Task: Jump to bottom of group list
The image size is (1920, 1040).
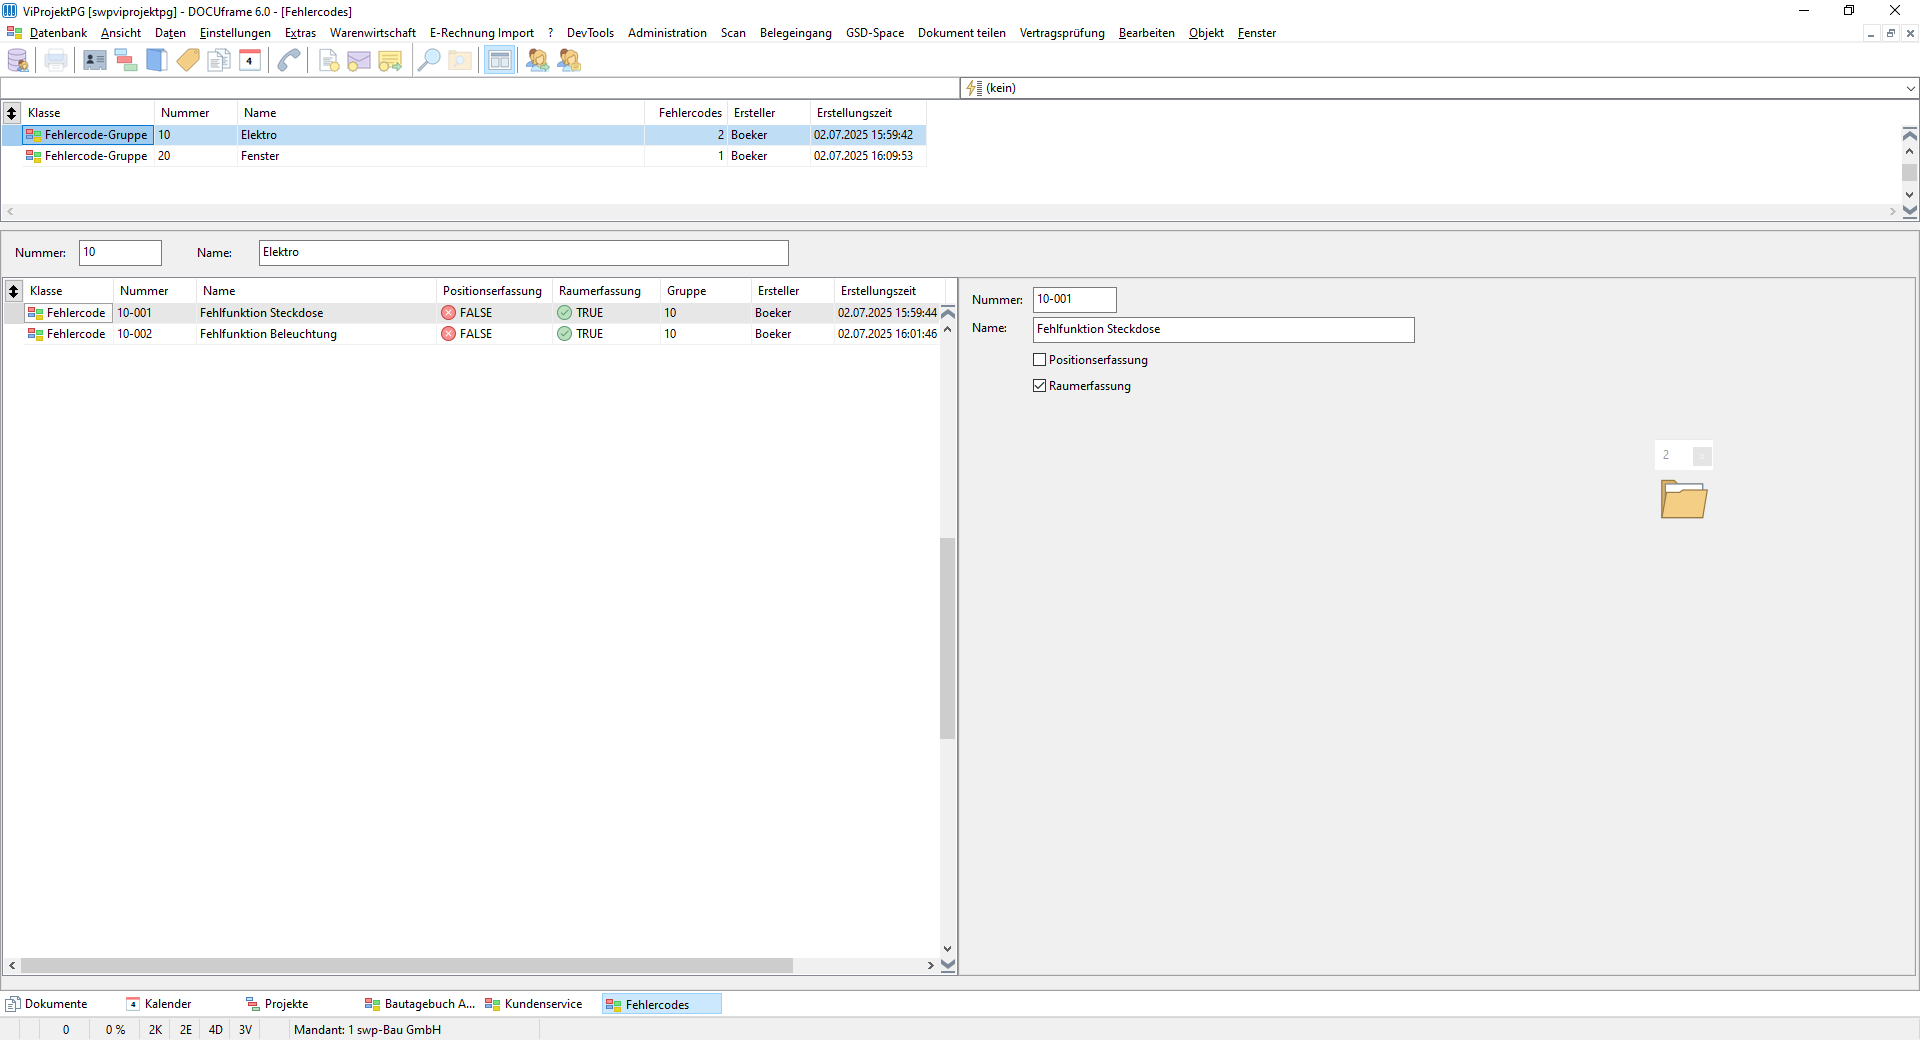Action: click(1909, 211)
